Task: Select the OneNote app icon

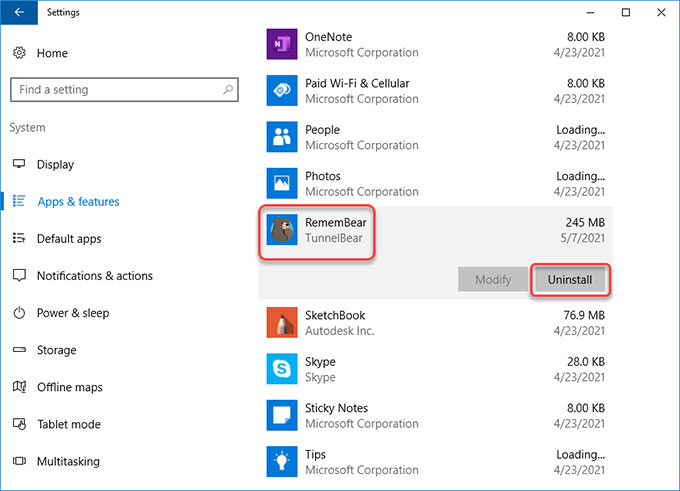Action: click(x=282, y=44)
